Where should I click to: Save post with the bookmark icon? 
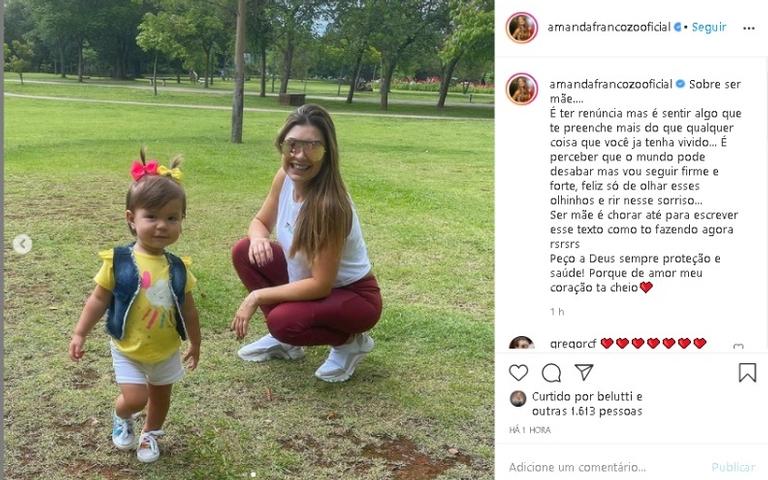pos(747,373)
